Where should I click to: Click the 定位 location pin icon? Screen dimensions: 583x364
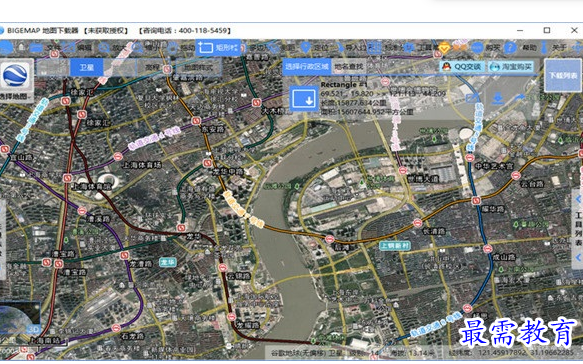[x=305, y=48]
